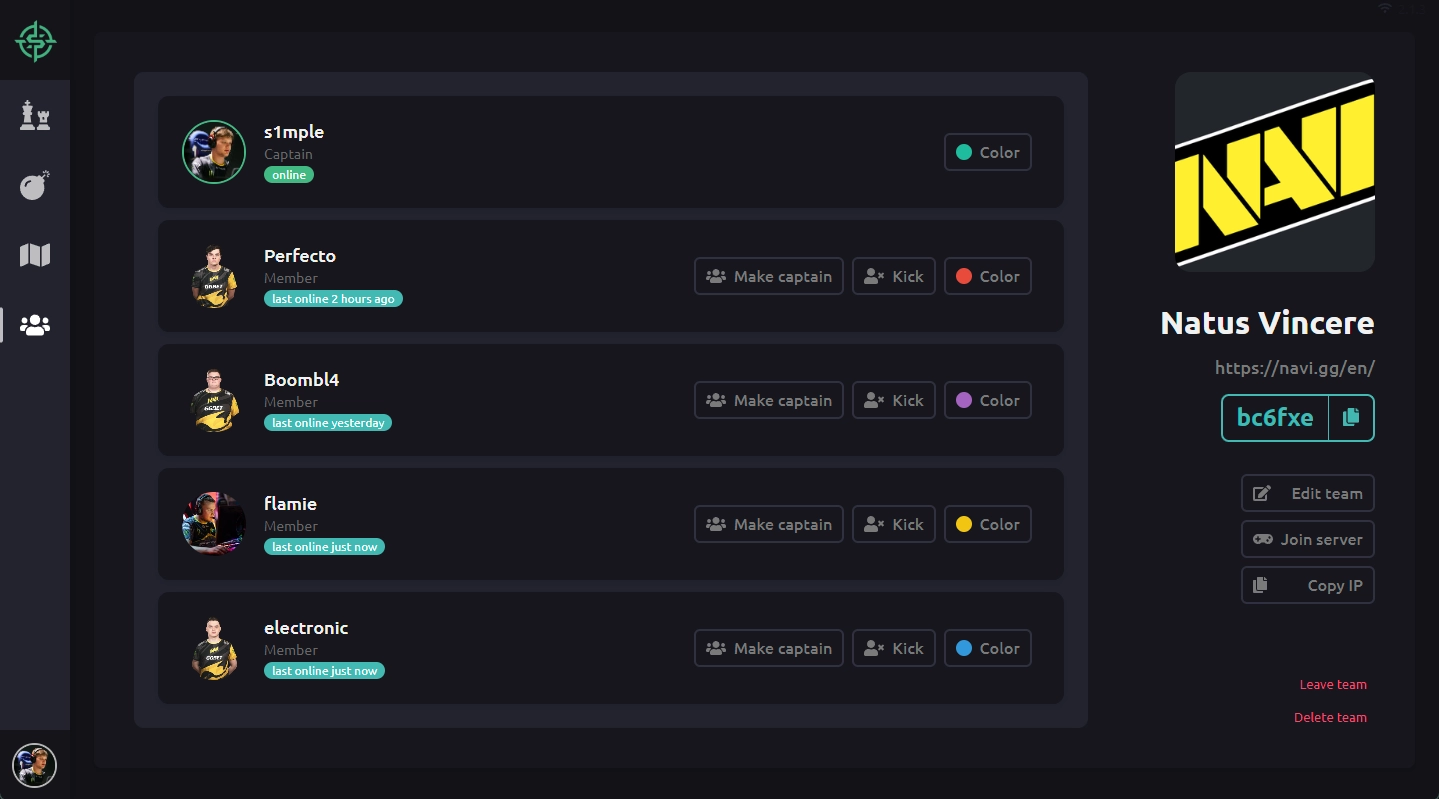1439x799 pixels.
Task: Make electronic the team captain
Action: click(768, 648)
